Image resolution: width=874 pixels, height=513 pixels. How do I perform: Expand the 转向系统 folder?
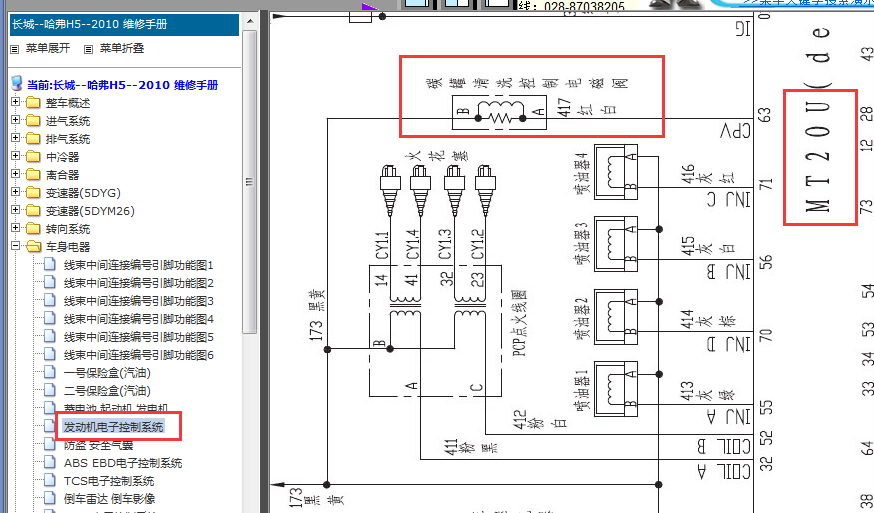coord(16,228)
